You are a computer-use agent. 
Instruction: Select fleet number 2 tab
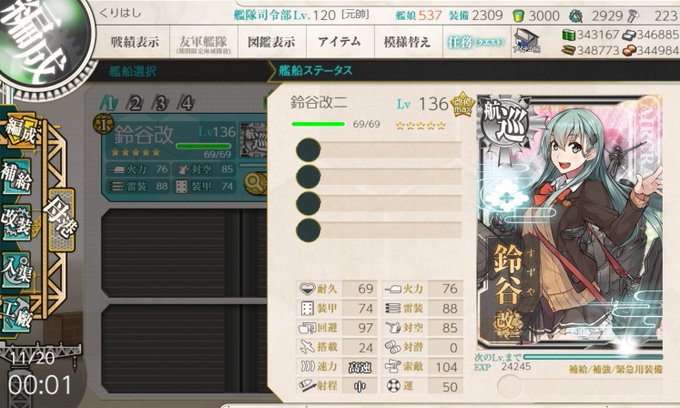[x=135, y=103]
